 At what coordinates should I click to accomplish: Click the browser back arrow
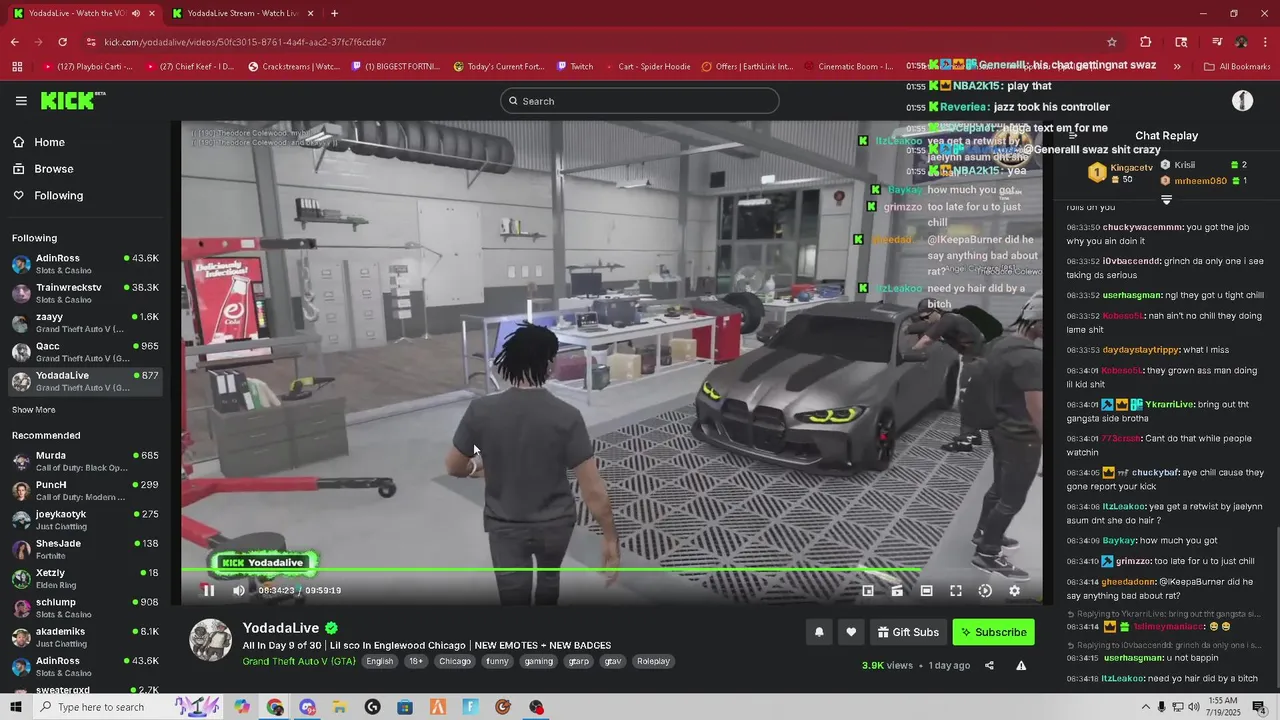pyautogui.click(x=14, y=42)
